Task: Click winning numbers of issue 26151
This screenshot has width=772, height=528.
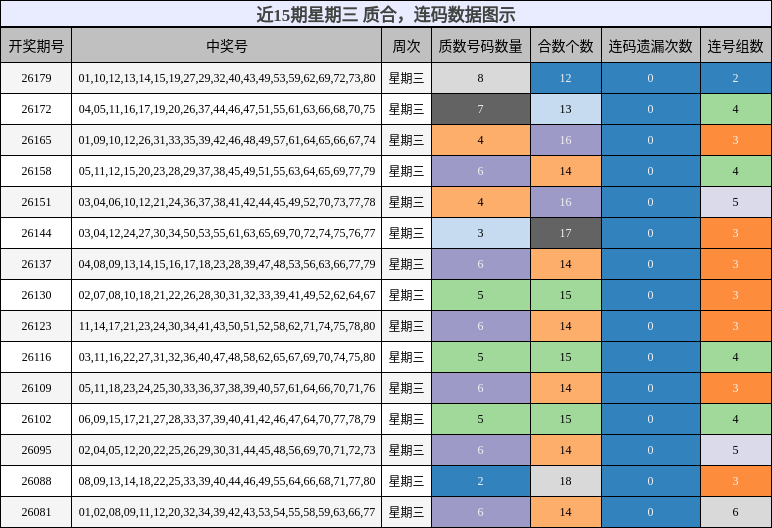Action: click(226, 202)
